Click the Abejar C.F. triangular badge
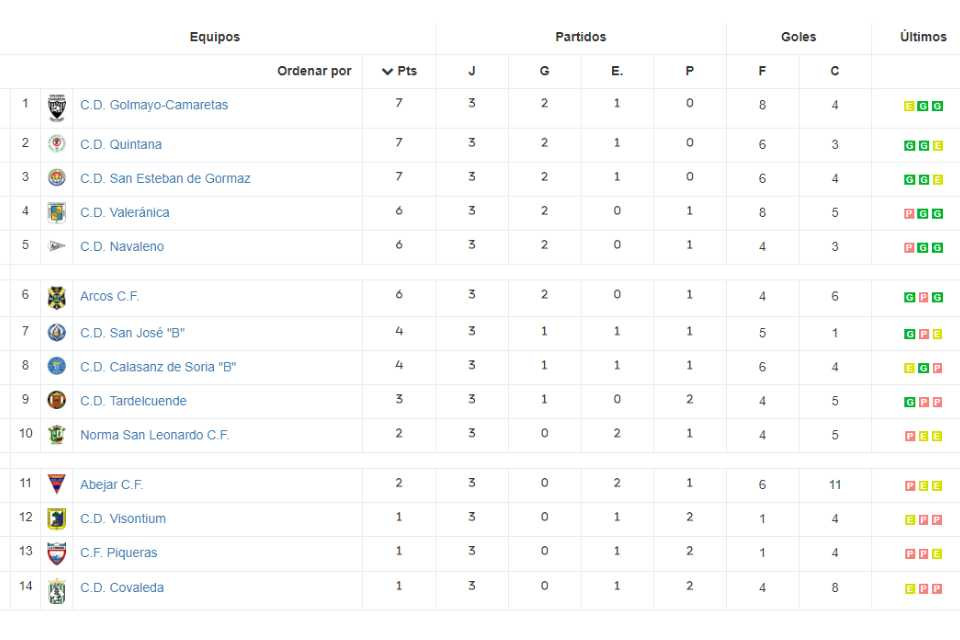 [x=57, y=484]
